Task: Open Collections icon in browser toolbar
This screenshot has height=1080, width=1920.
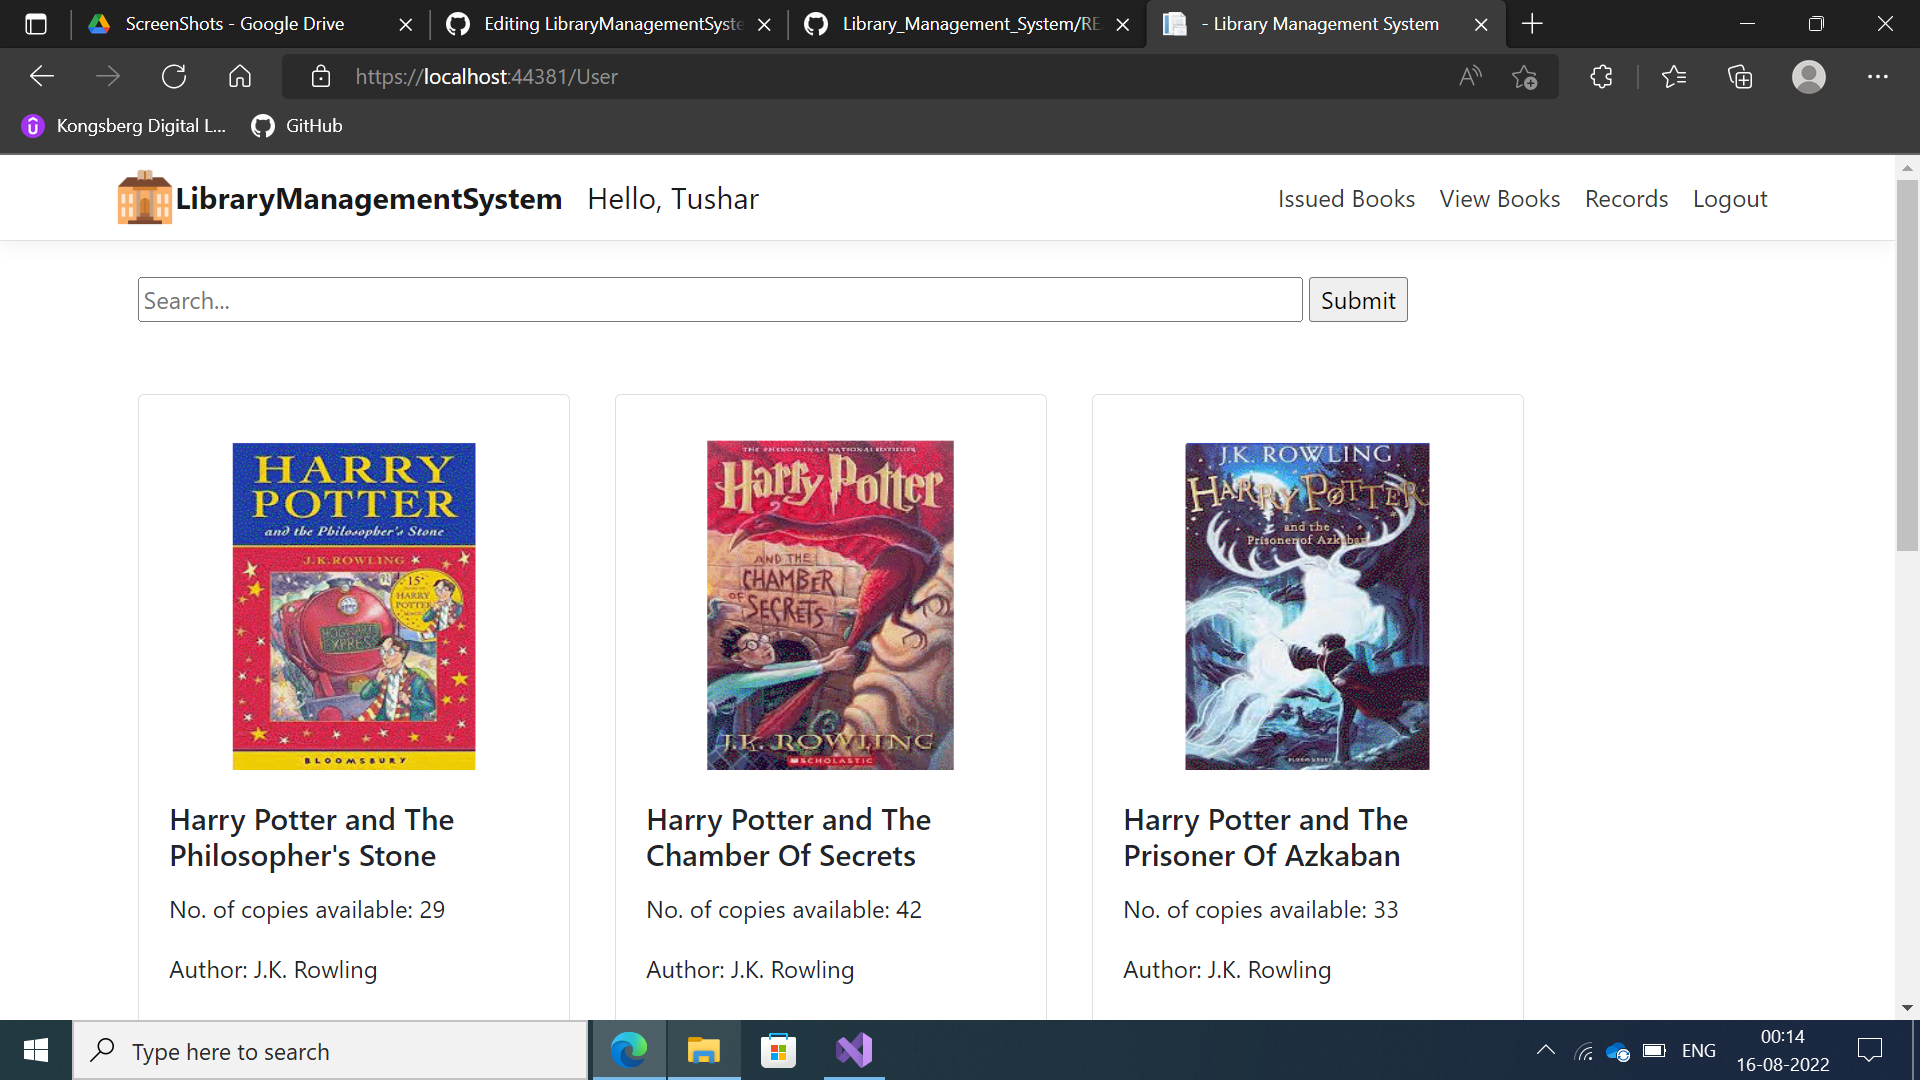Action: (1740, 77)
